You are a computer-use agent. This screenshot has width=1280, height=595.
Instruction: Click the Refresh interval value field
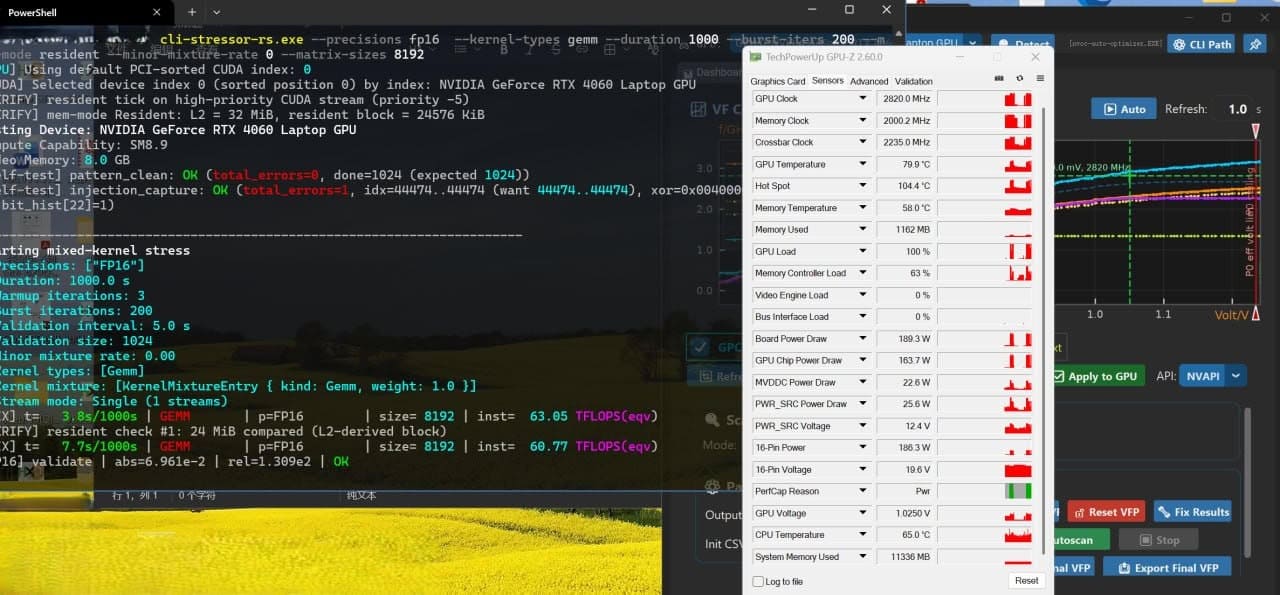[x=1238, y=109]
